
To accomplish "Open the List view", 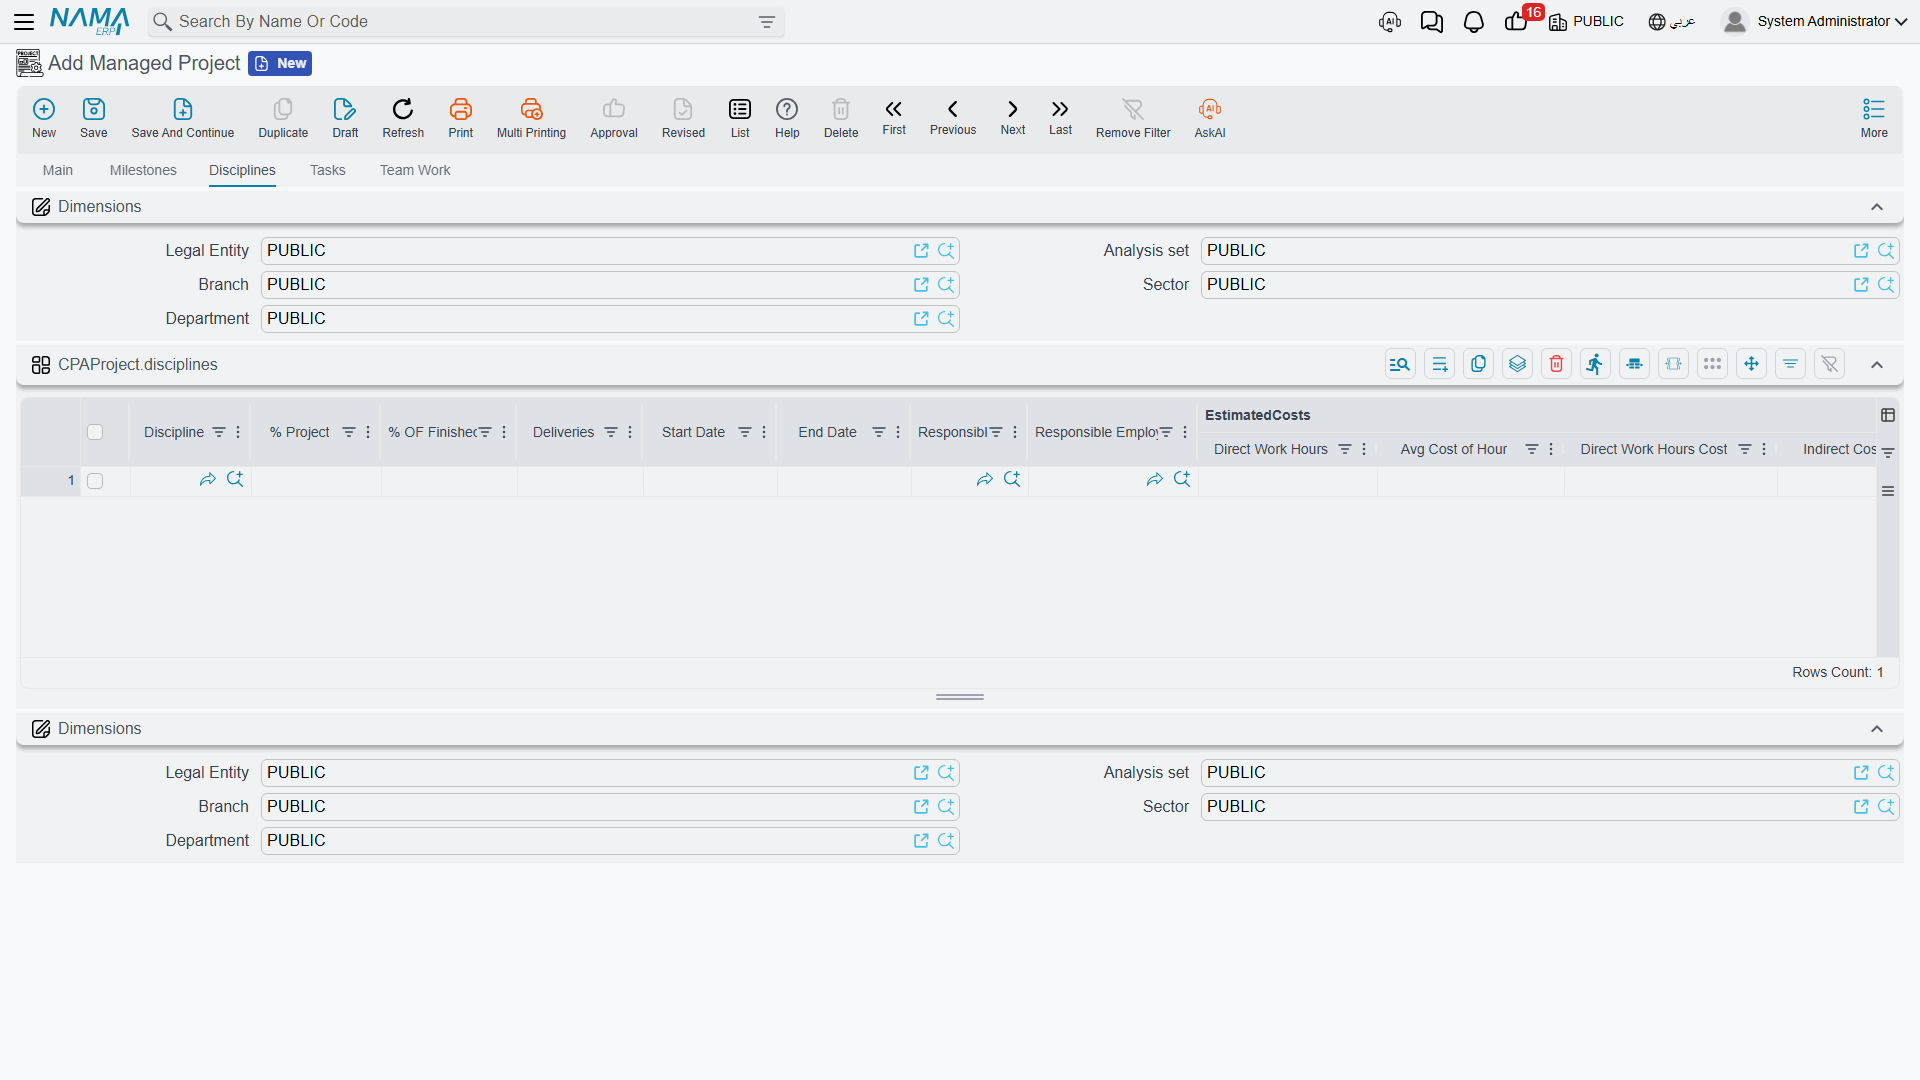I will [740, 118].
